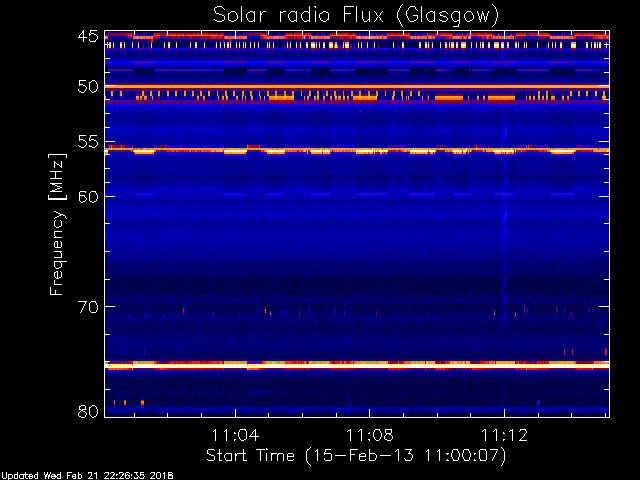Click the 55 MHz y-axis tick label
The width and height of the screenshot is (640, 480).
coord(87,143)
